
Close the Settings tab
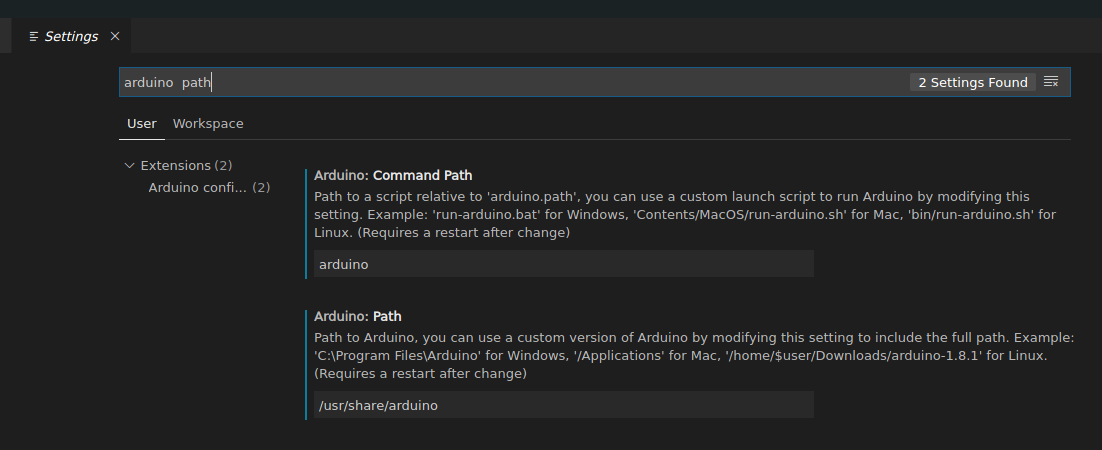(115, 37)
